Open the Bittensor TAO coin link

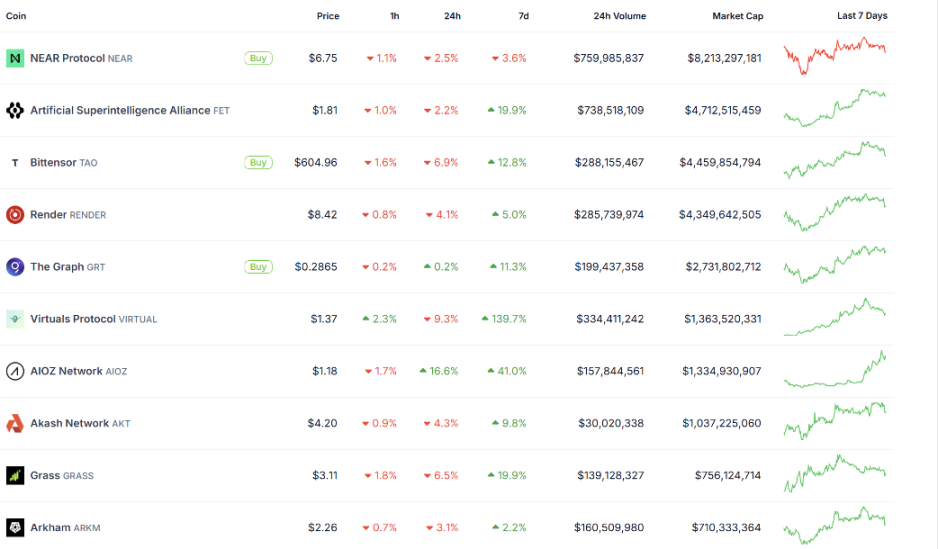pyautogui.click(x=63, y=163)
